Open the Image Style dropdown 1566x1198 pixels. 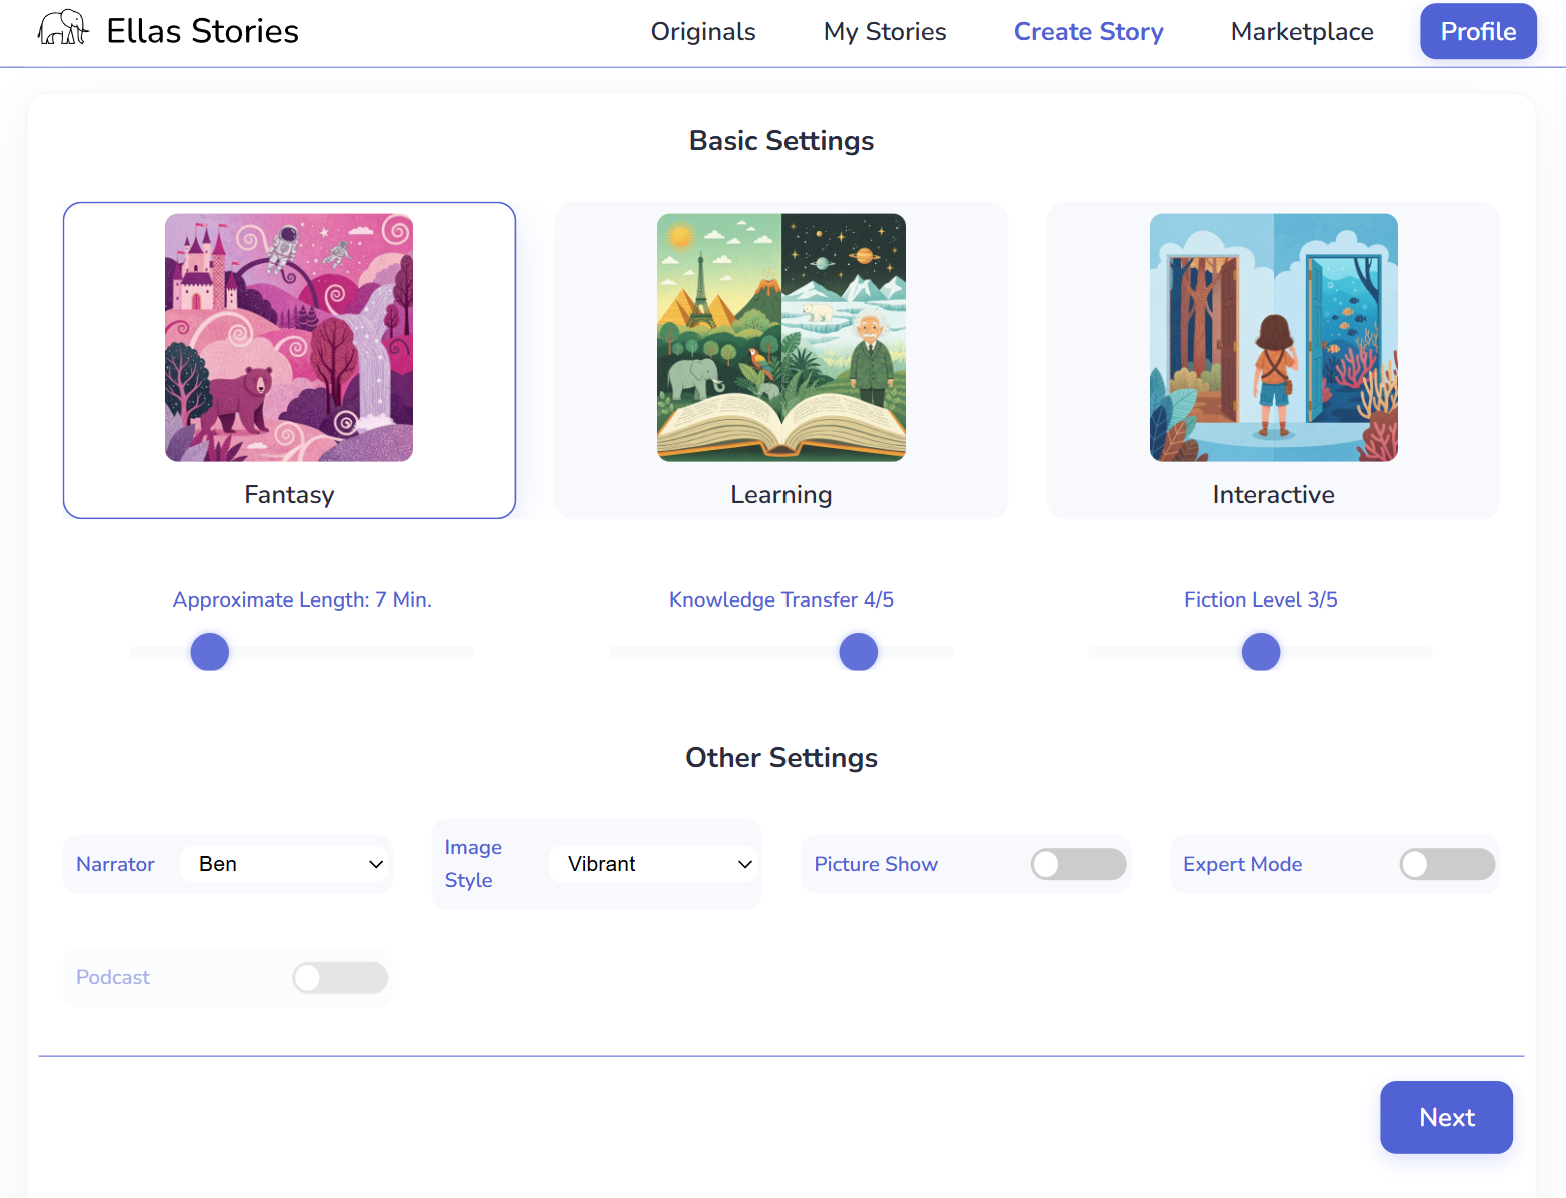653,864
